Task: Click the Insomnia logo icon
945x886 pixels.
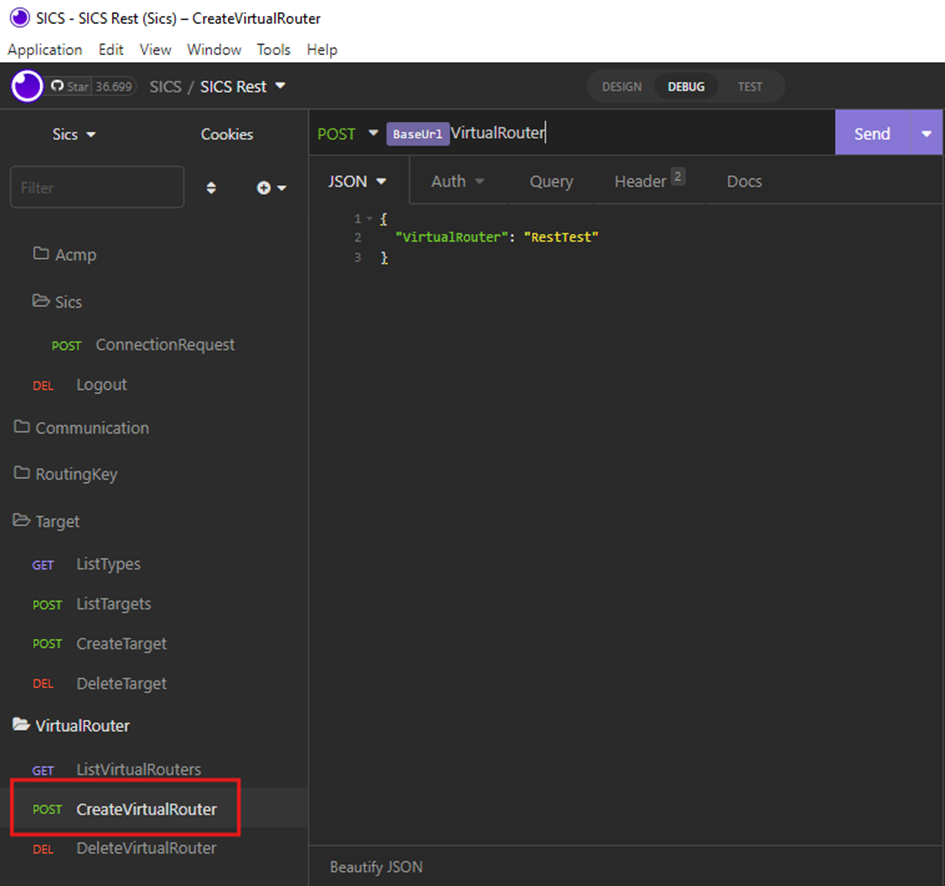Action: click(x=27, y=86)
